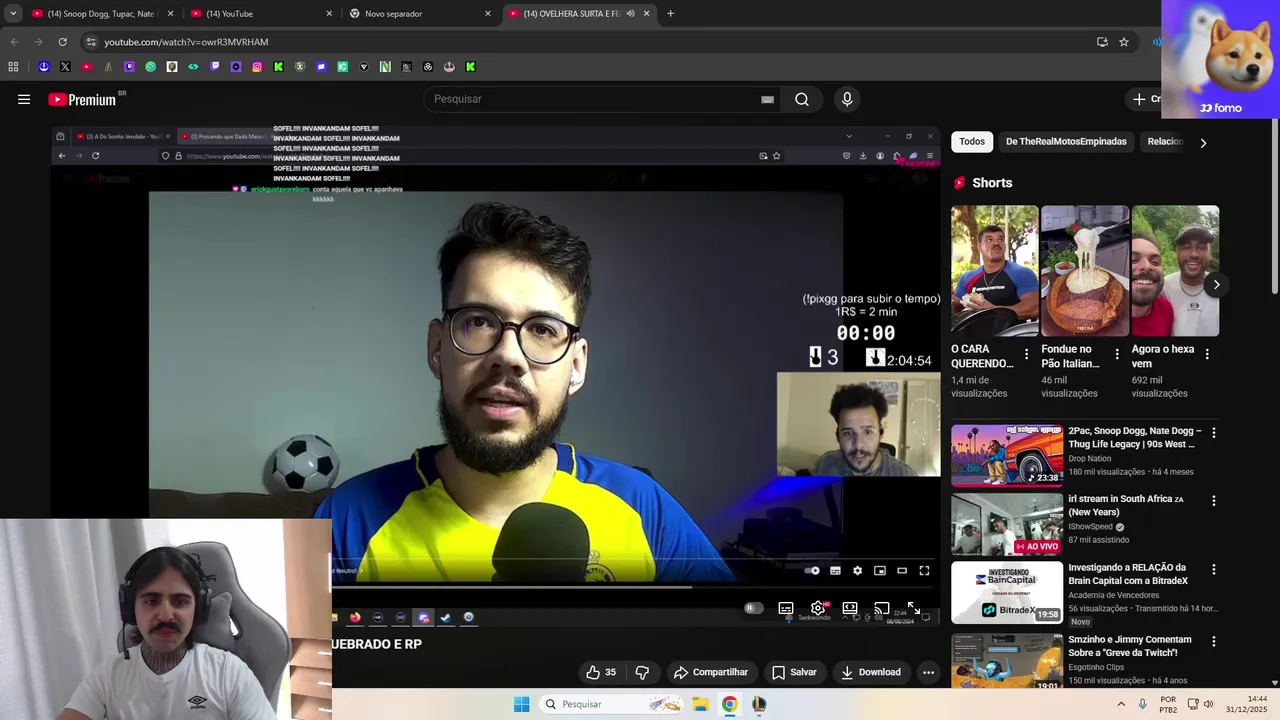This screenshot has height=720, width=1280.
Task: Open Chrome from the taskbar
Action: coord(729,704)
